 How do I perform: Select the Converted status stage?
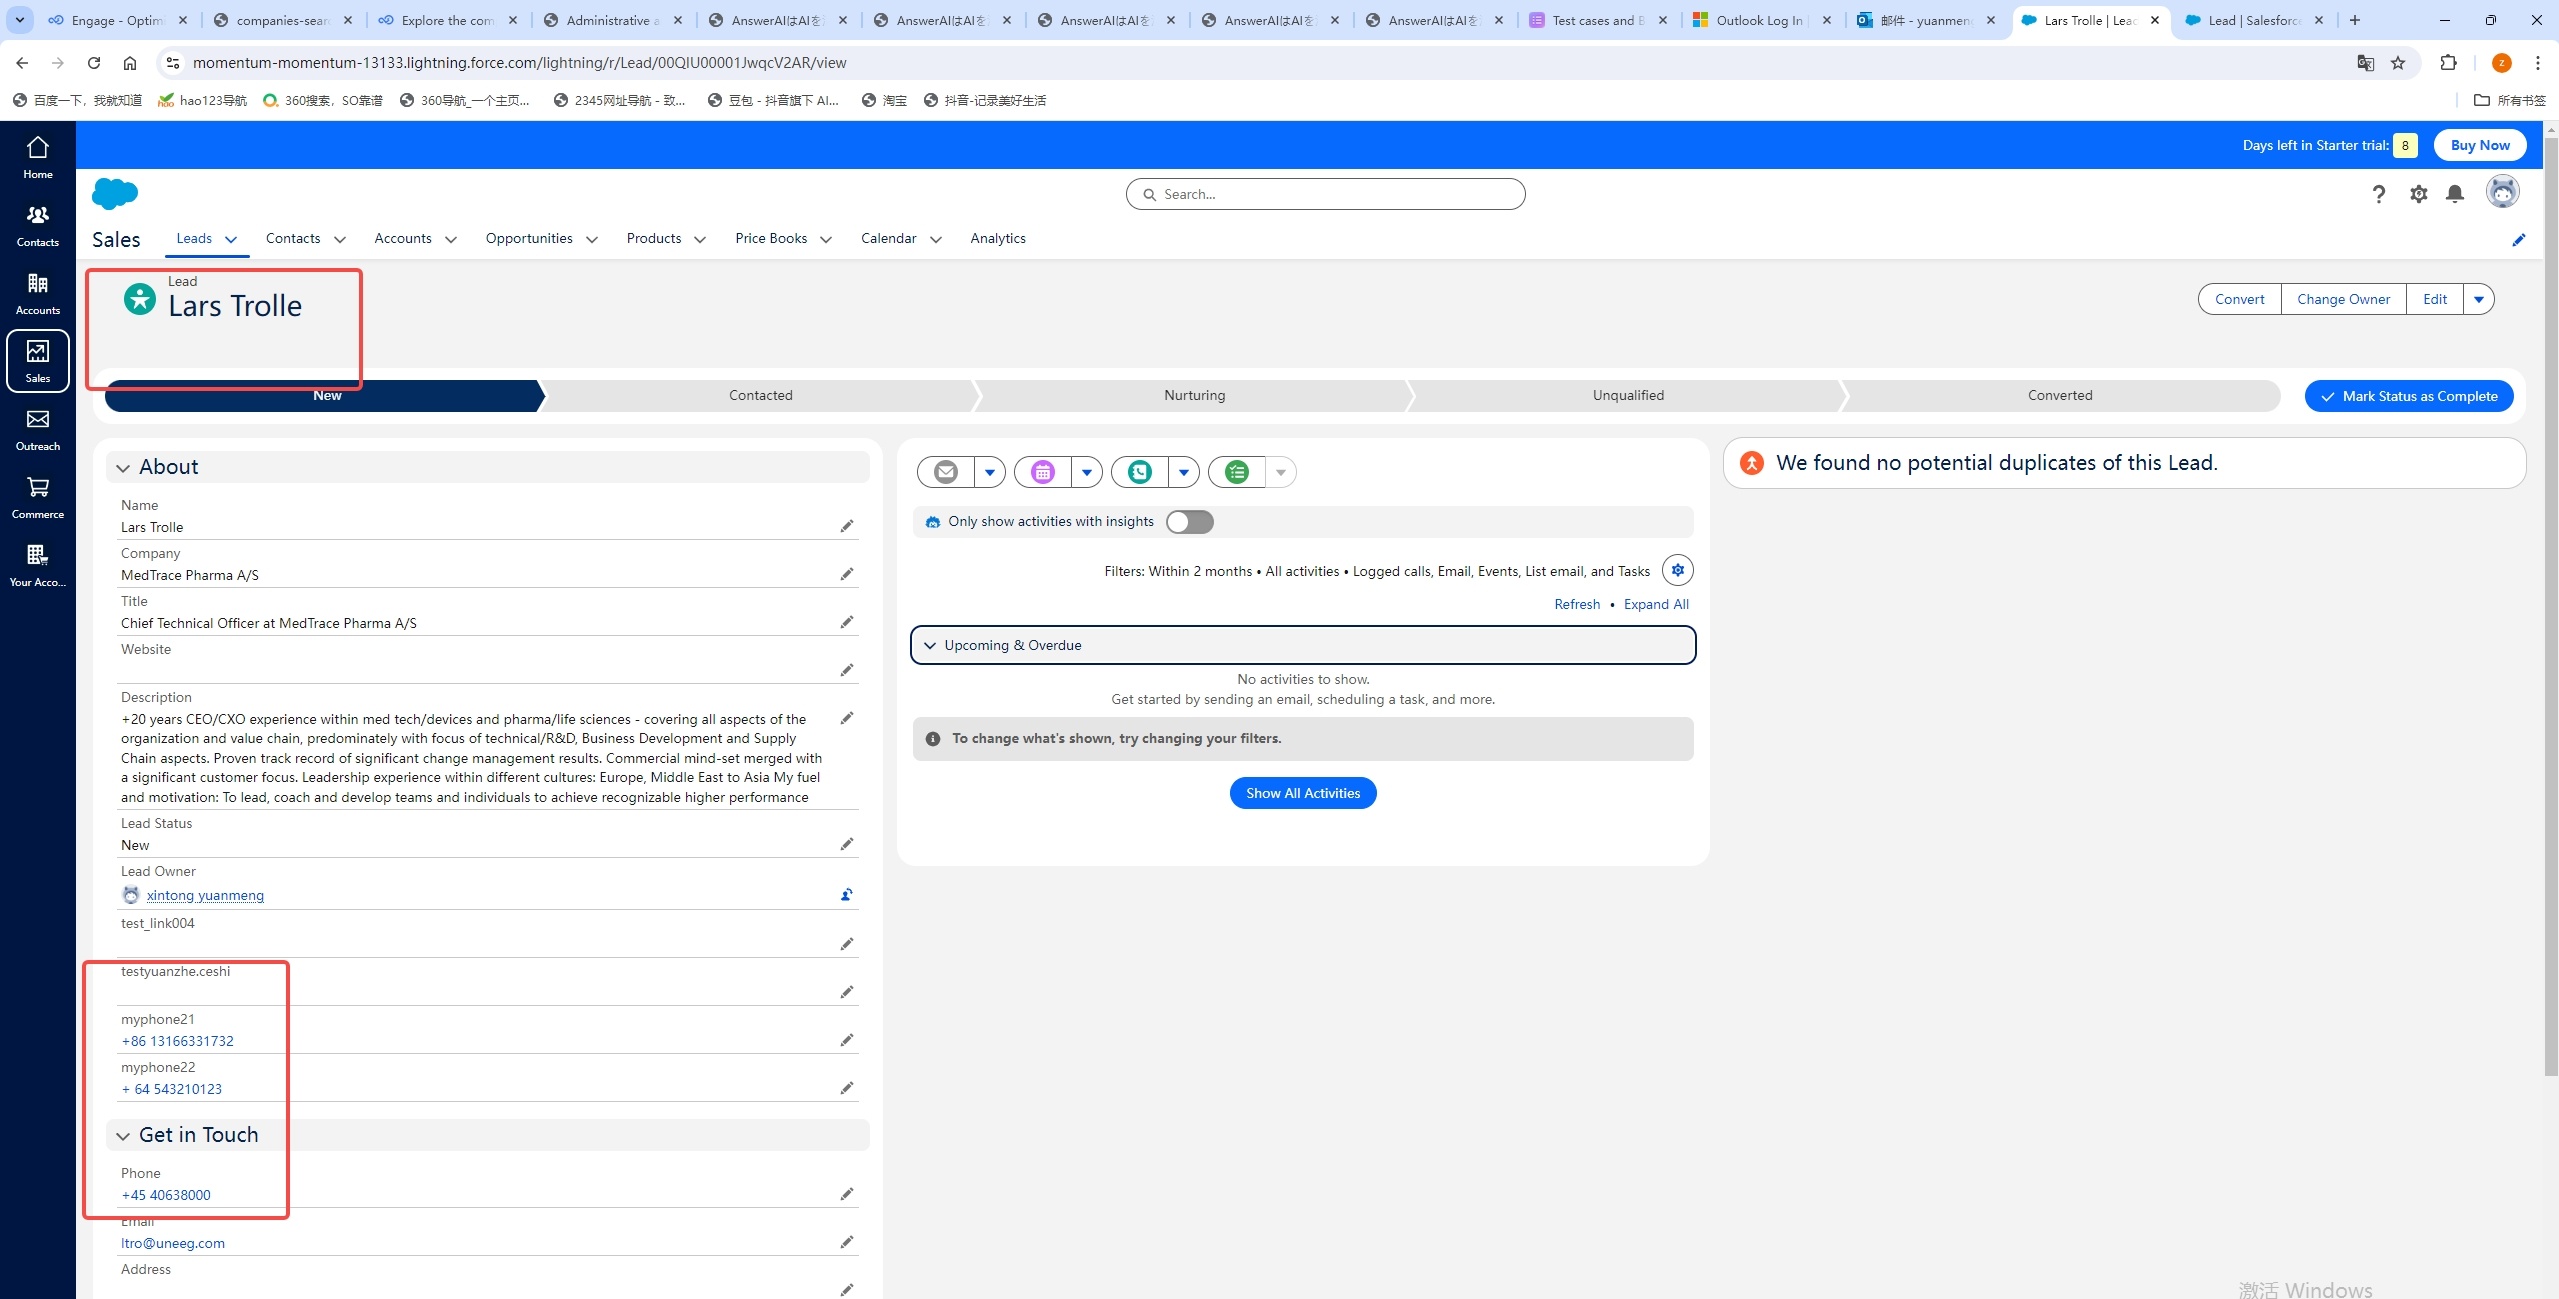click(x=2060, y=395)
